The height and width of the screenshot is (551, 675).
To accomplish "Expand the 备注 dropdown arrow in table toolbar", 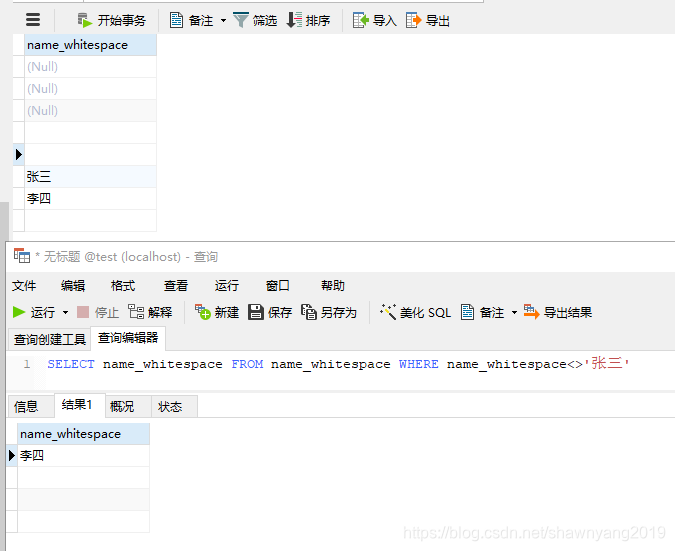I will click(223, 20).
